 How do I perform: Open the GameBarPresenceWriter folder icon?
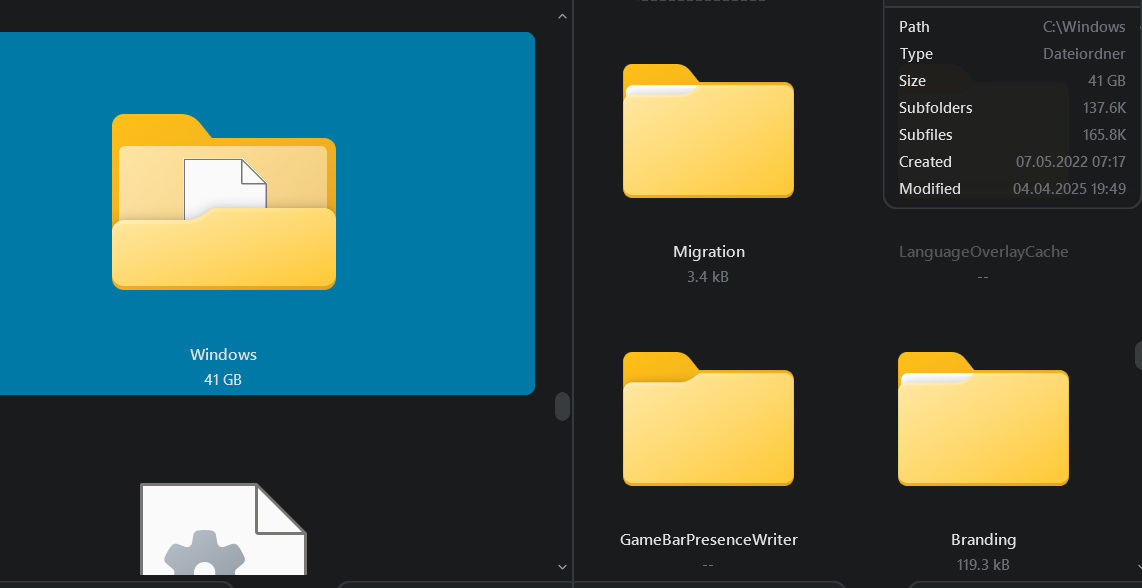tap(708, 419)
